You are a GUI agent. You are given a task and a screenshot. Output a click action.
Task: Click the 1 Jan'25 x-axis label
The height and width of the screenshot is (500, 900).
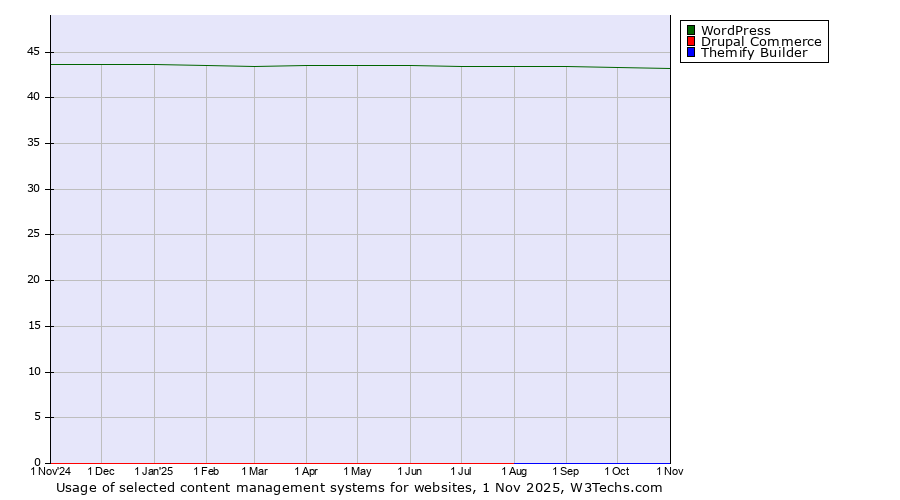pyautogui.click(x=154, y=471)
